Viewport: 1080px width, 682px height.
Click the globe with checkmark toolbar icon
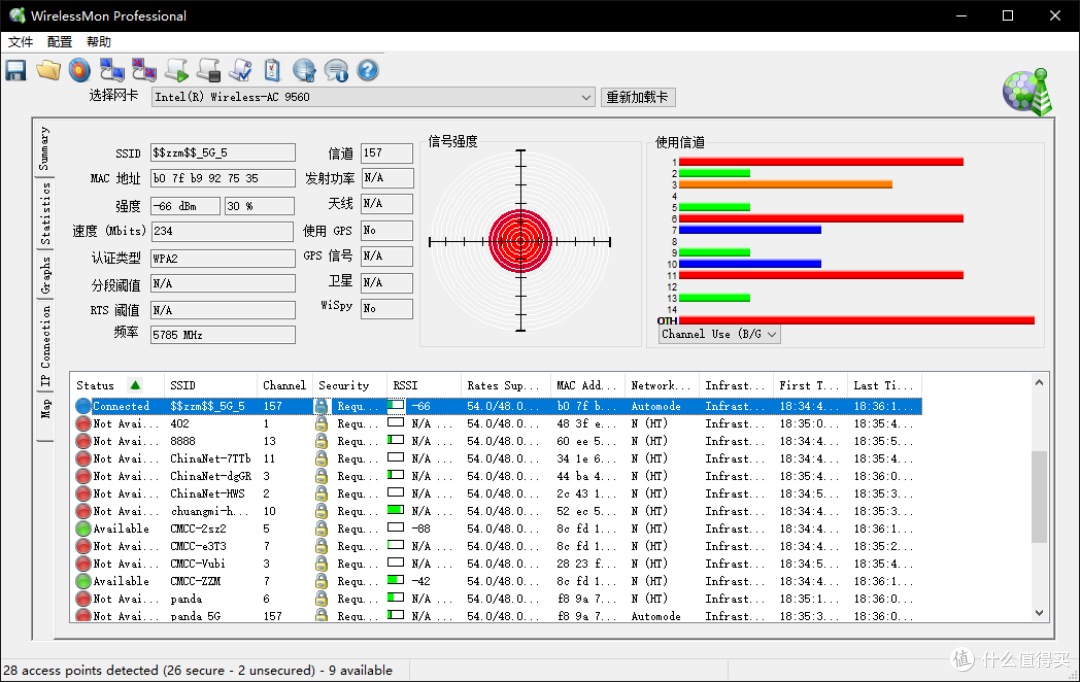tap(304, 70)
